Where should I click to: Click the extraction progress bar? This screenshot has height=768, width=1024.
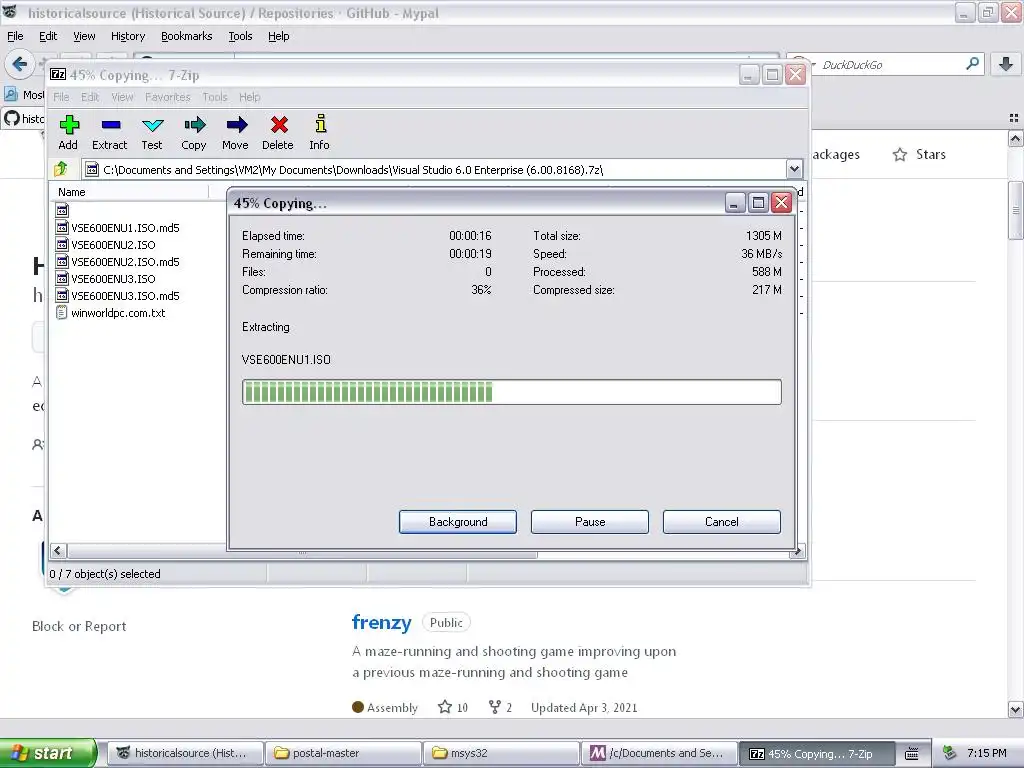tap(511, 392)
